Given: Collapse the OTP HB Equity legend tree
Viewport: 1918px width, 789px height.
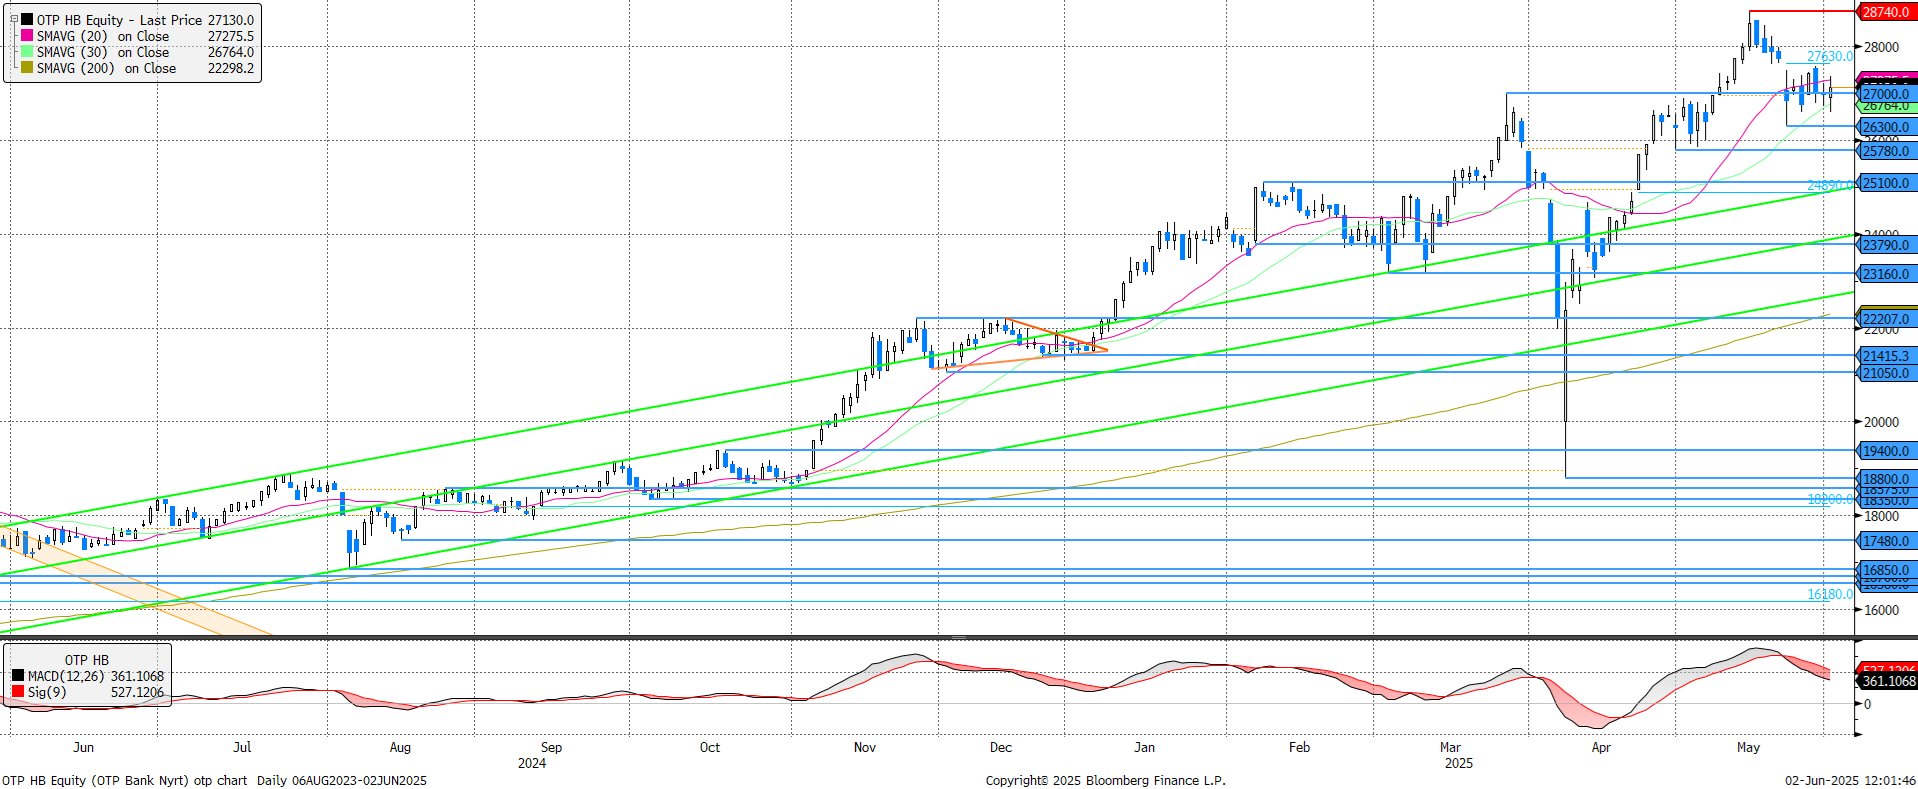Looking at the screenshot, I should pos(13,20).
